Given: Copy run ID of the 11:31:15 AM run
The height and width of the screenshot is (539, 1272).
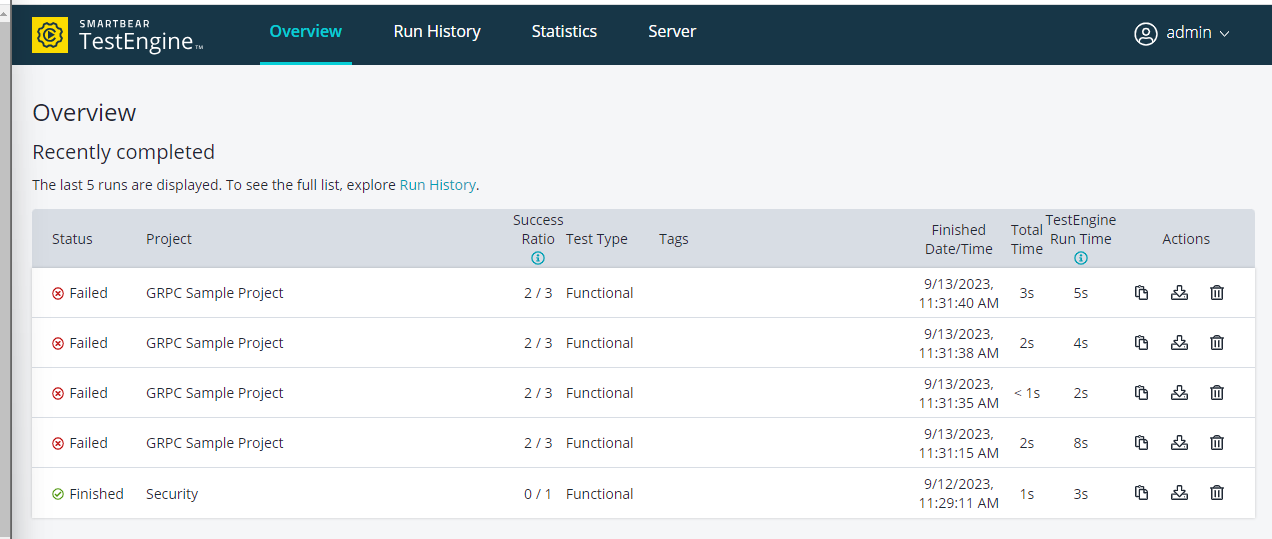Looking at the screenshot, I should 1141,443.
